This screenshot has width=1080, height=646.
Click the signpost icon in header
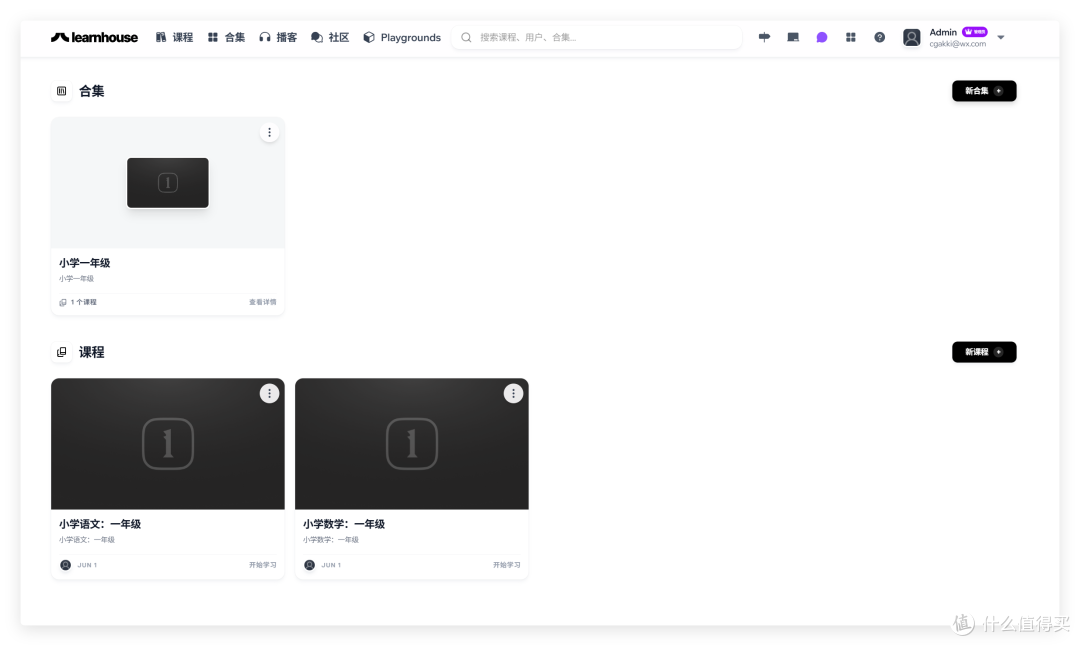[765, 37]
